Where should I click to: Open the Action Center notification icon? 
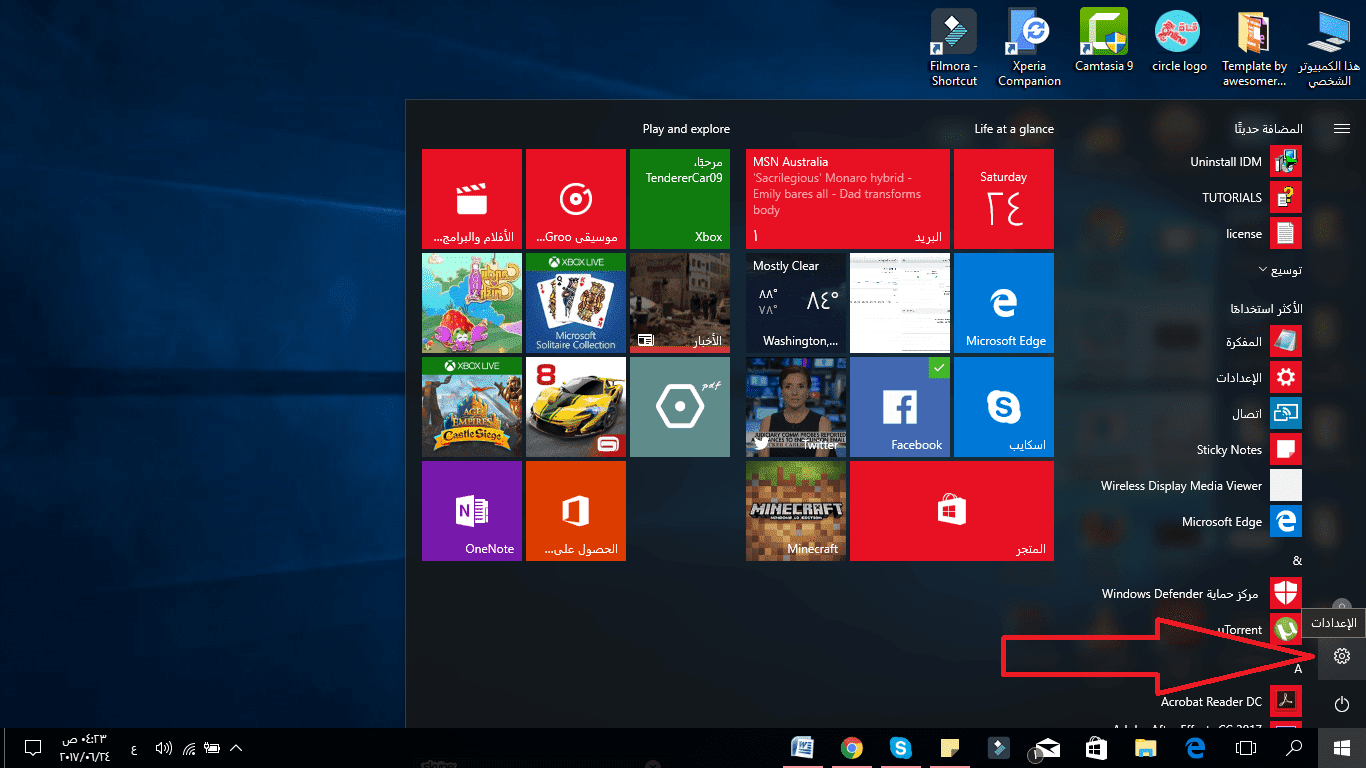point(32,748)
